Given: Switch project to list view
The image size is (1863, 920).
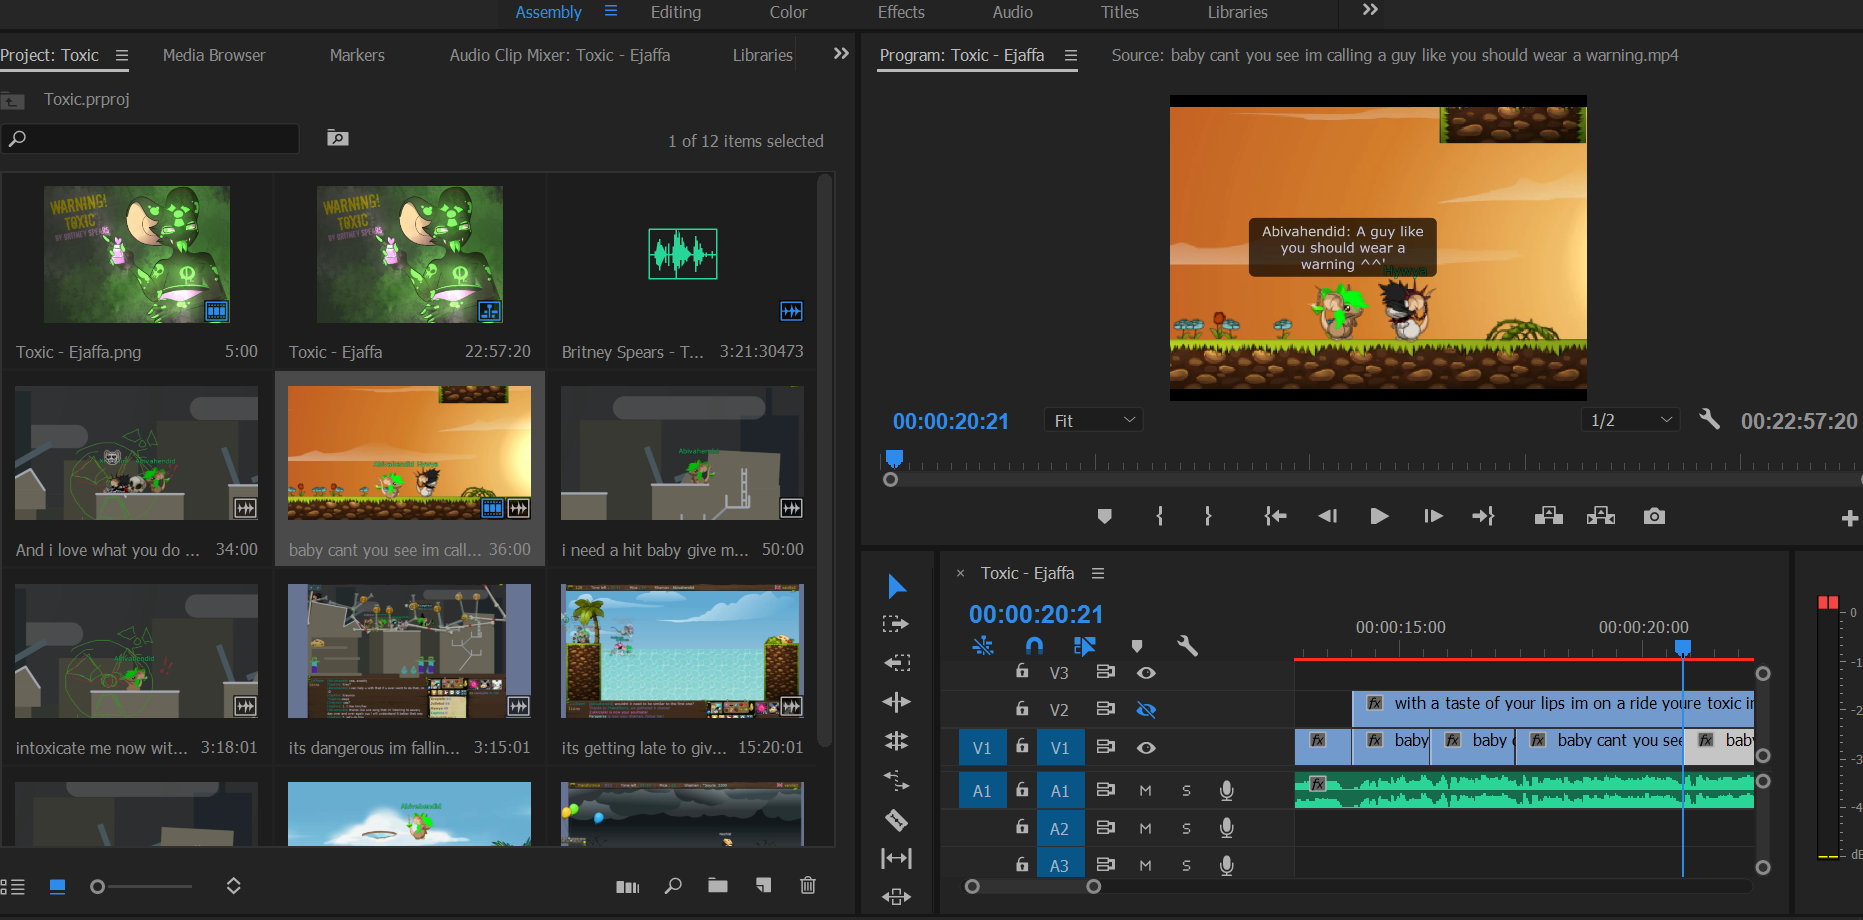Looking at the screenshot, I should [13, 886].
